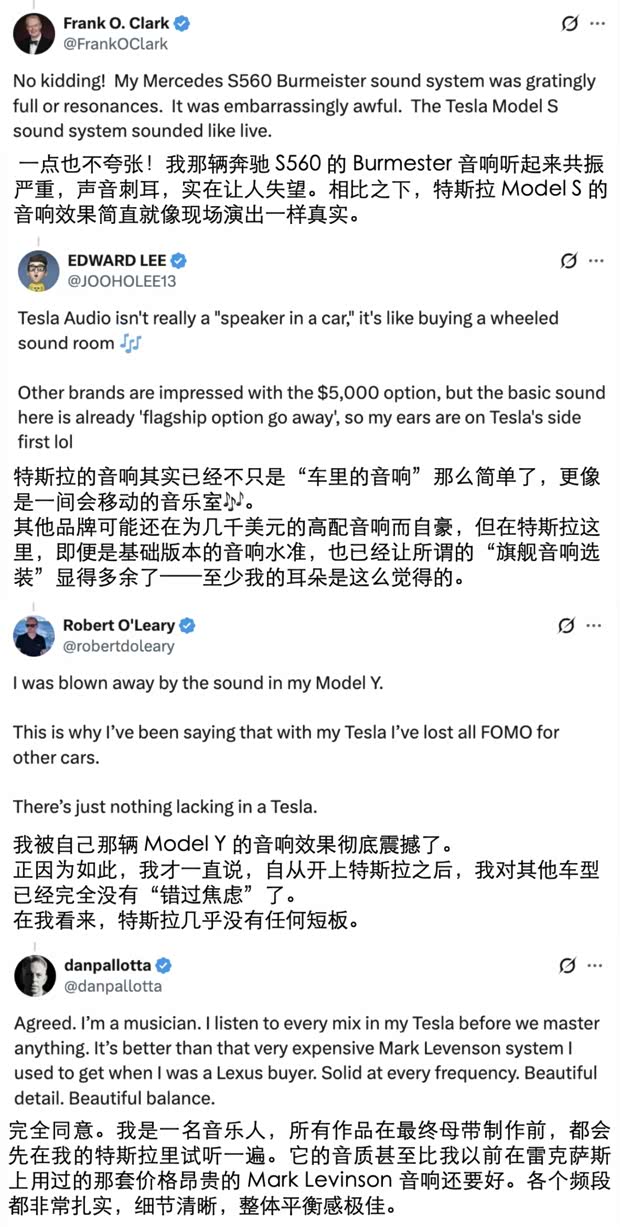Open more options on Frank O. Clark's post
Image resolution: width=620 pixels, height=1227 pixels.
coord(597,23)
